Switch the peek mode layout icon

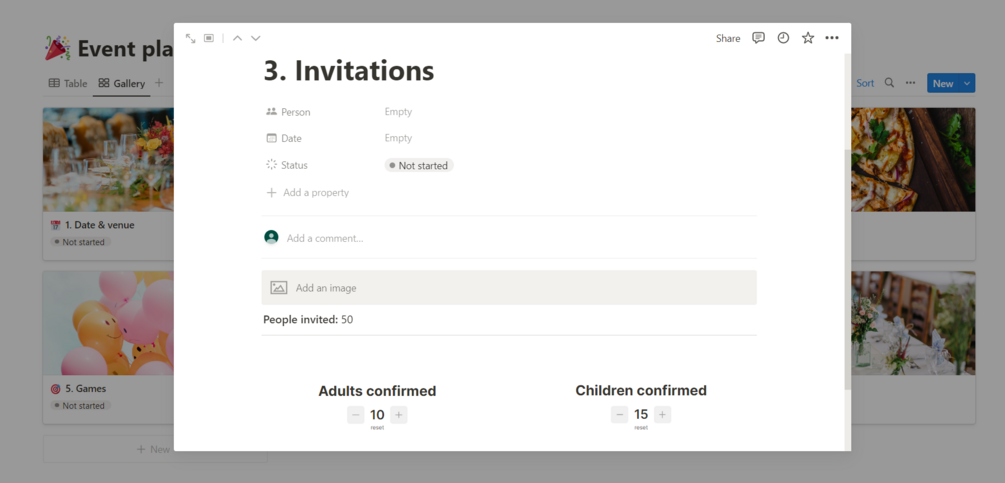[x=209, y=38]
